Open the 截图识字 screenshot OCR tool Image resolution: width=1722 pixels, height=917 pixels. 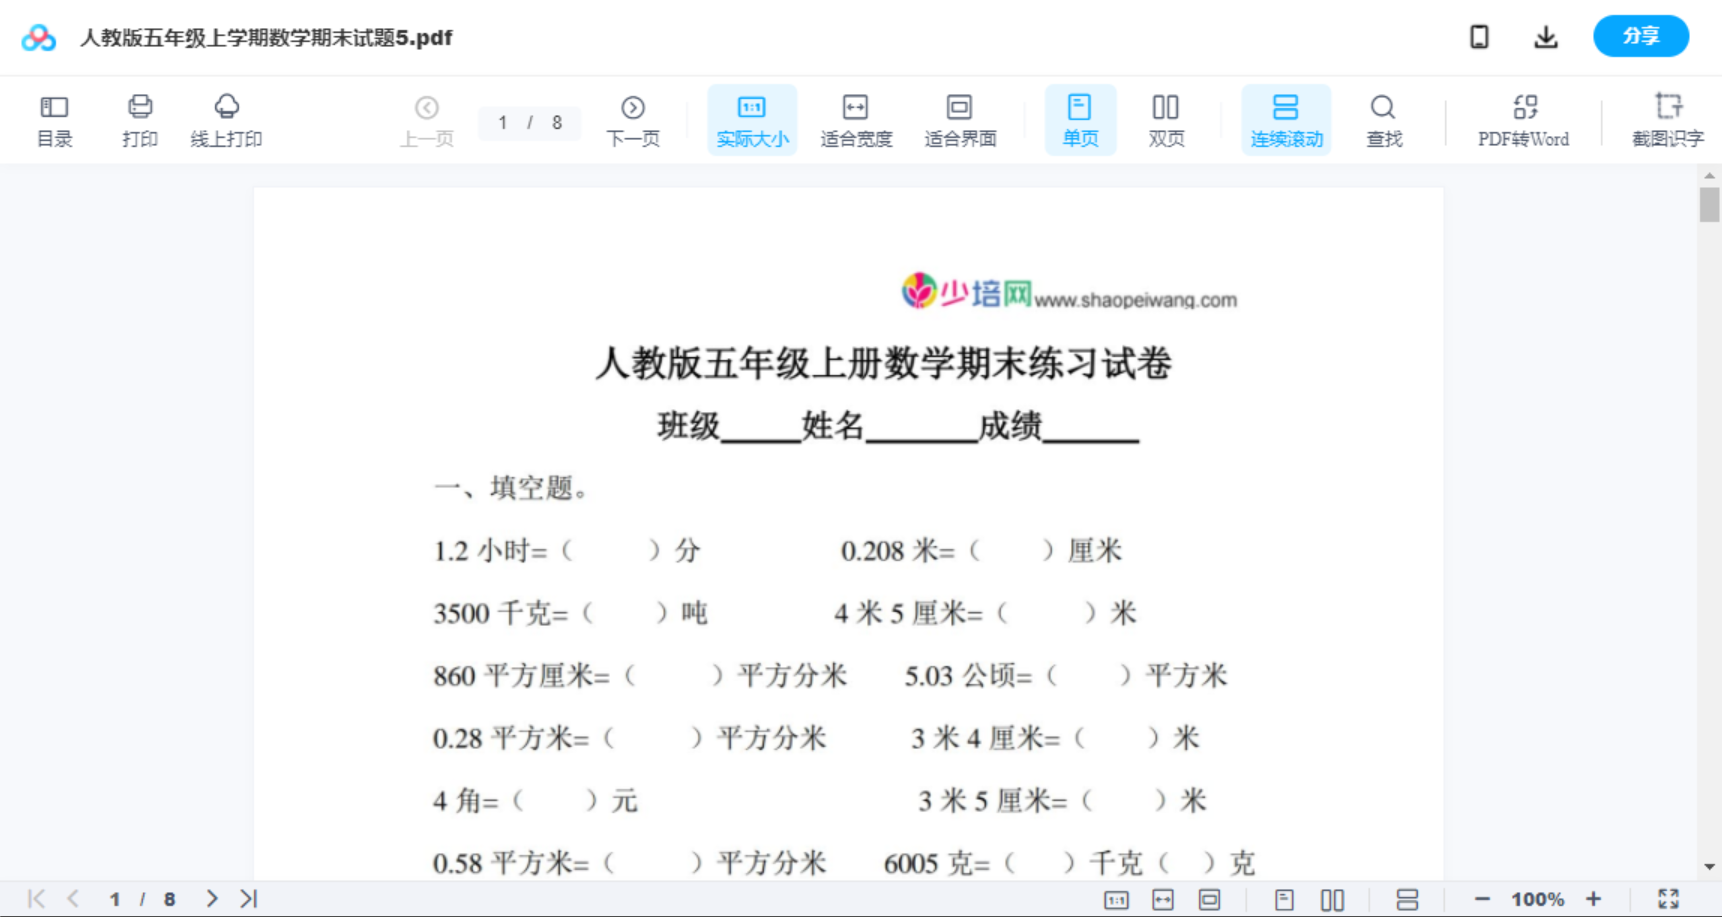[1667, 119]
